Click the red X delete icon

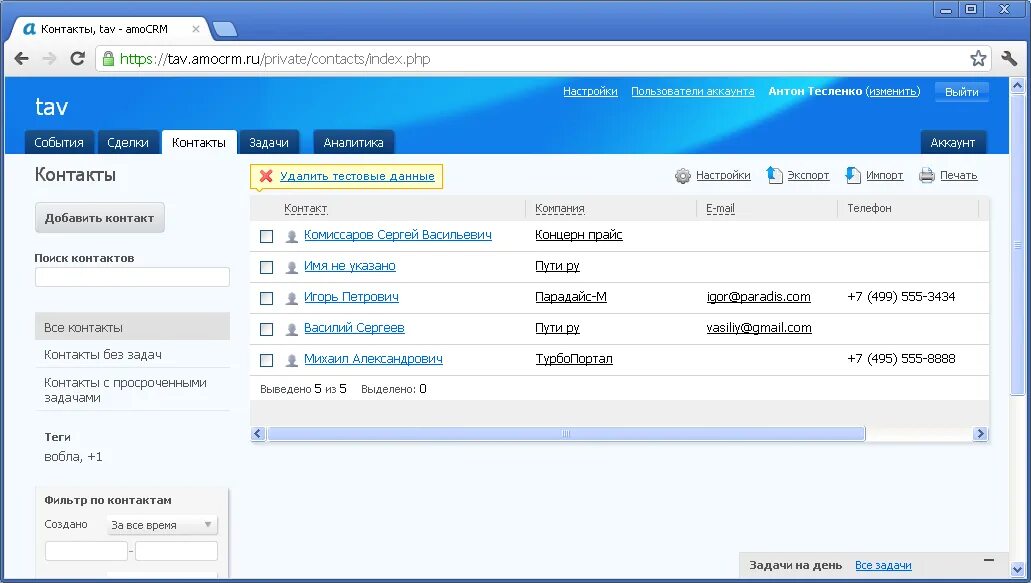[x=266, y=175]
